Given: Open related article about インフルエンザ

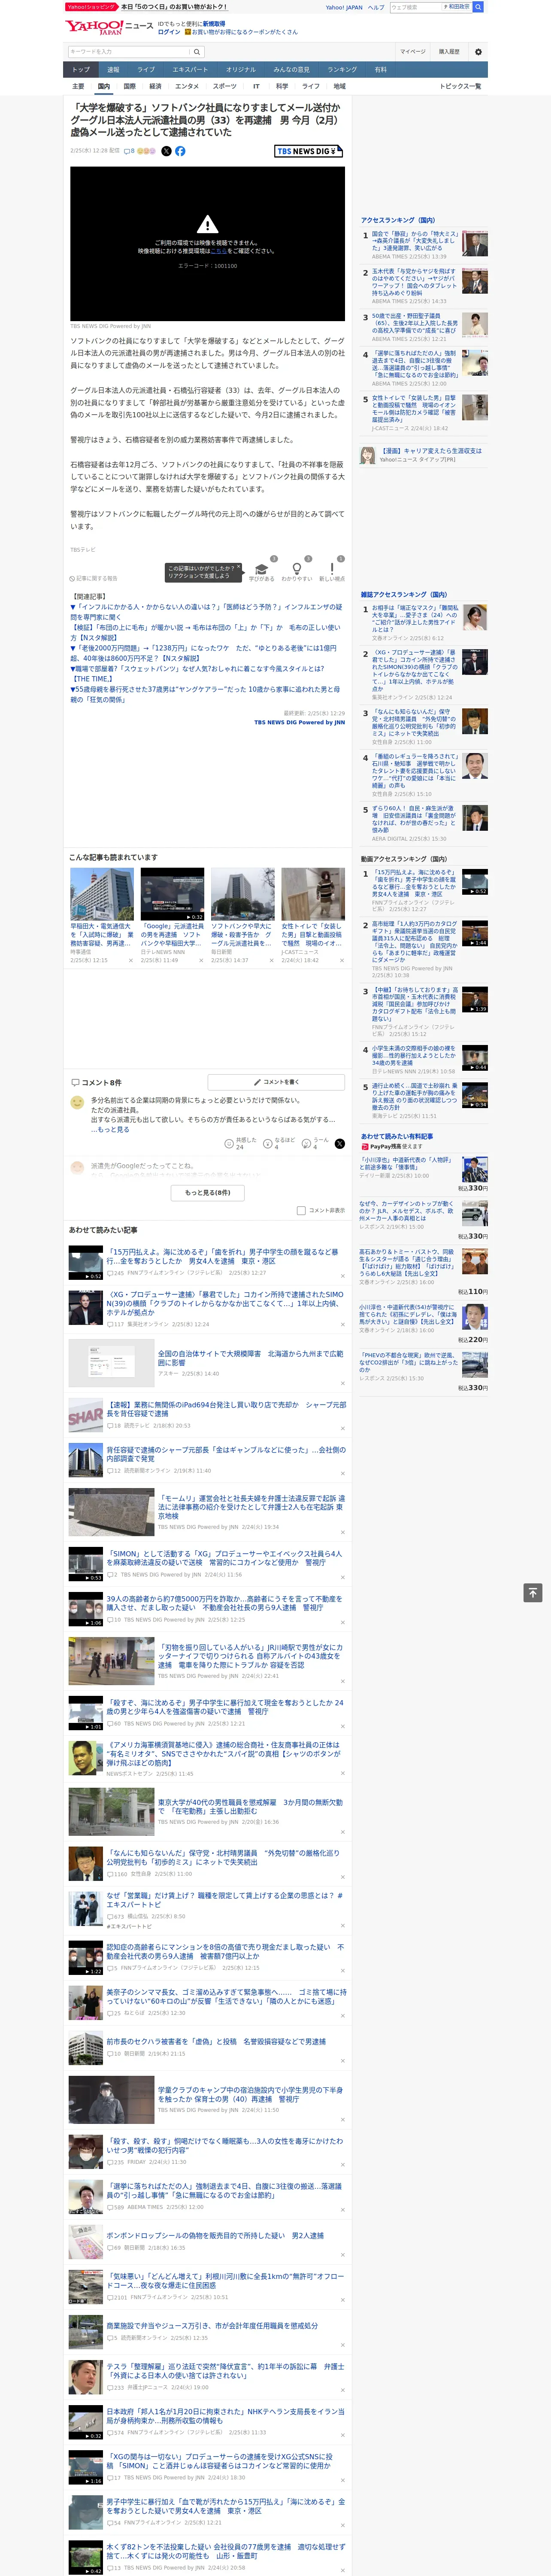Looking at the screenshot, I should point(206,612).
